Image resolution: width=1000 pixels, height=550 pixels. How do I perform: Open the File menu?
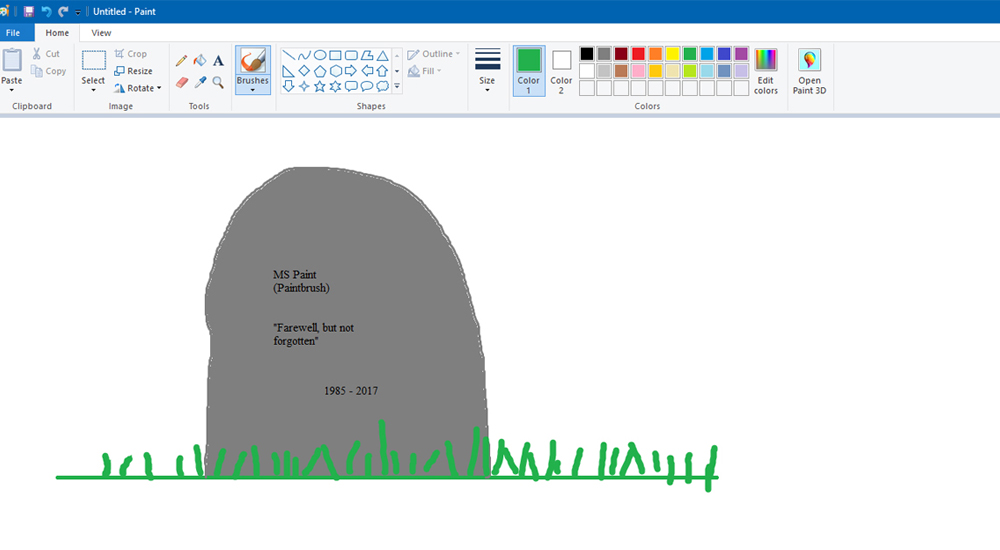(x=13, y=33)
